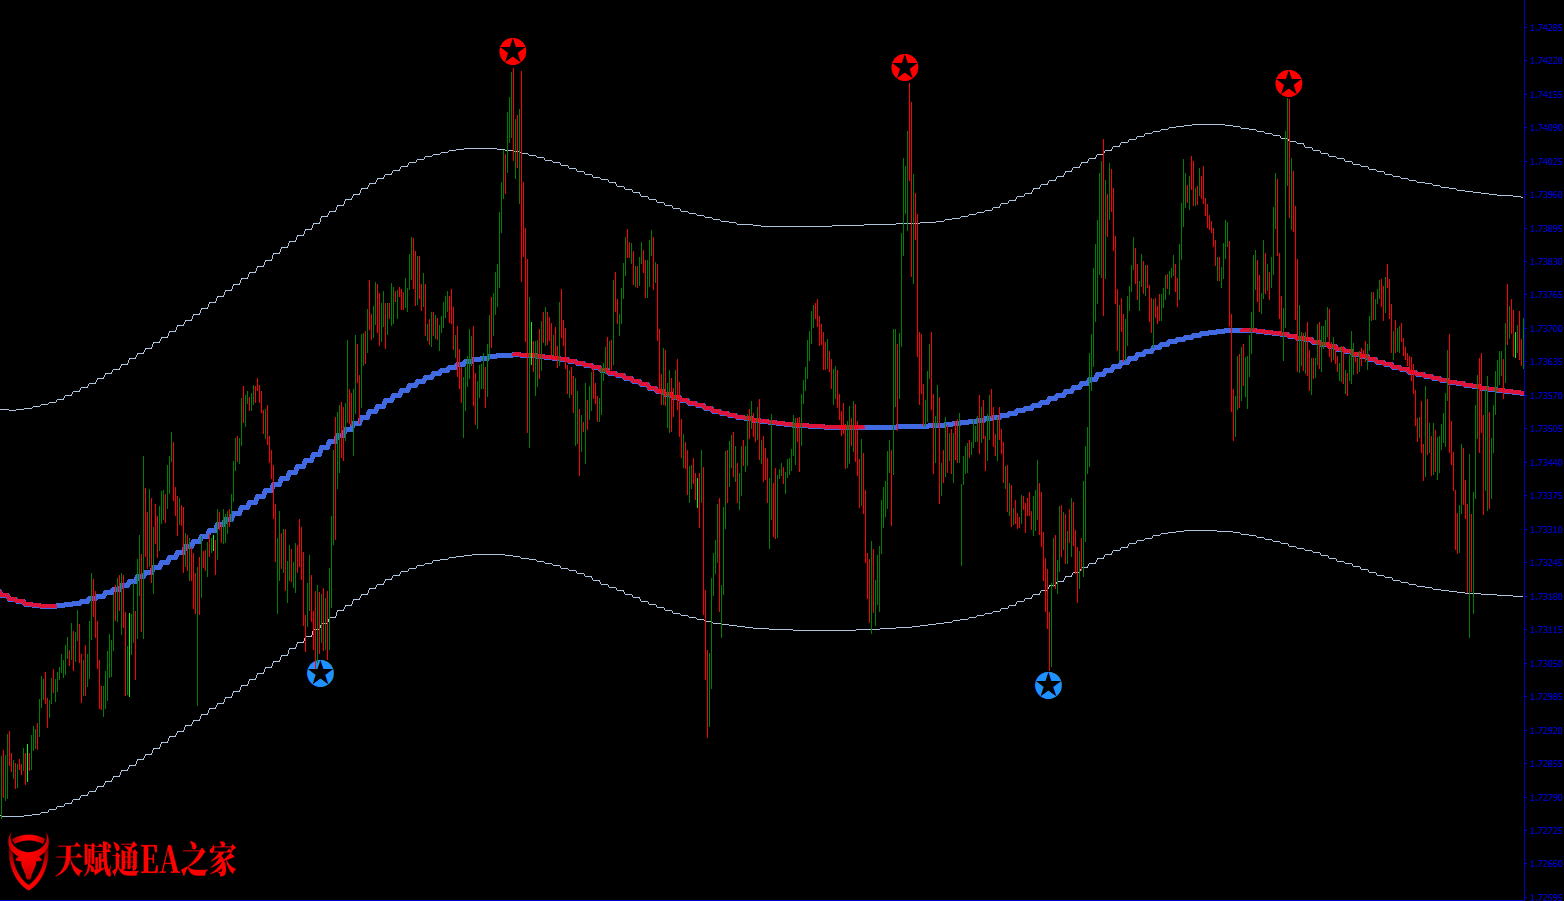Screen dimensions: 1564x901
Task: Click the 1.72725 price scale label
Action: (1545, 831)
